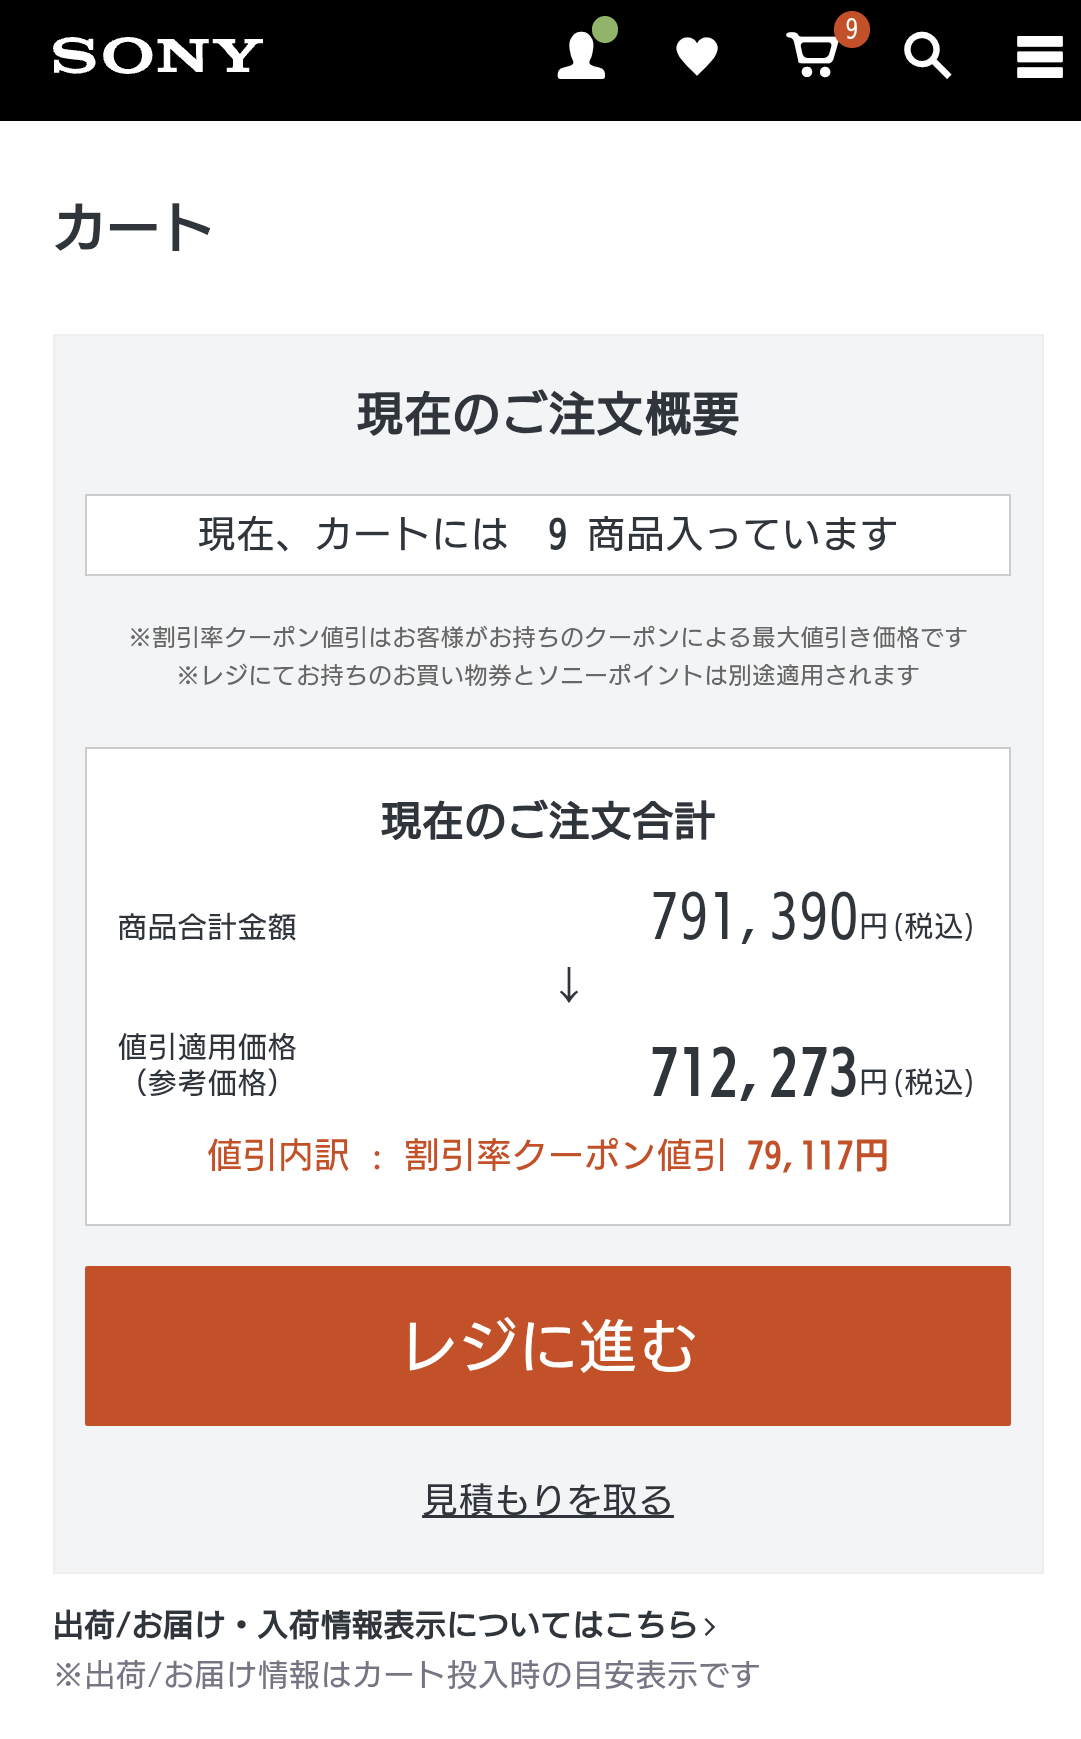Screen dimensions: 1081x1739
Task: Click the 現在のご注文概要 heading
Action: (x=548, y=414)
